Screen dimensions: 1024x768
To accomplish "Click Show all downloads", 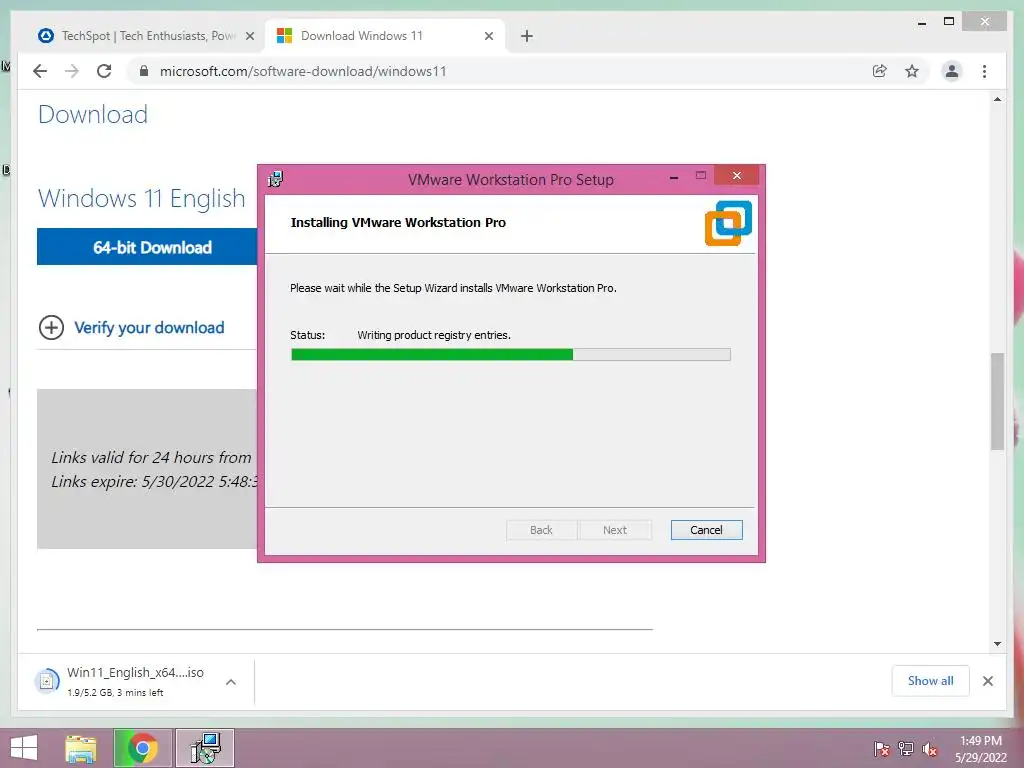I will [930, 680].
